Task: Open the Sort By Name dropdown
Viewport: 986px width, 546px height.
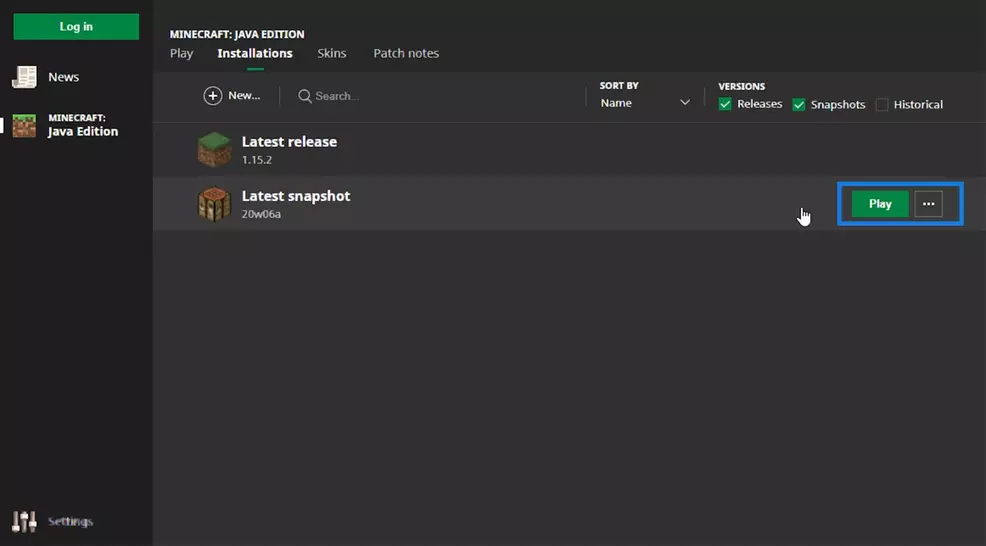Action: (x=645, y=103)
